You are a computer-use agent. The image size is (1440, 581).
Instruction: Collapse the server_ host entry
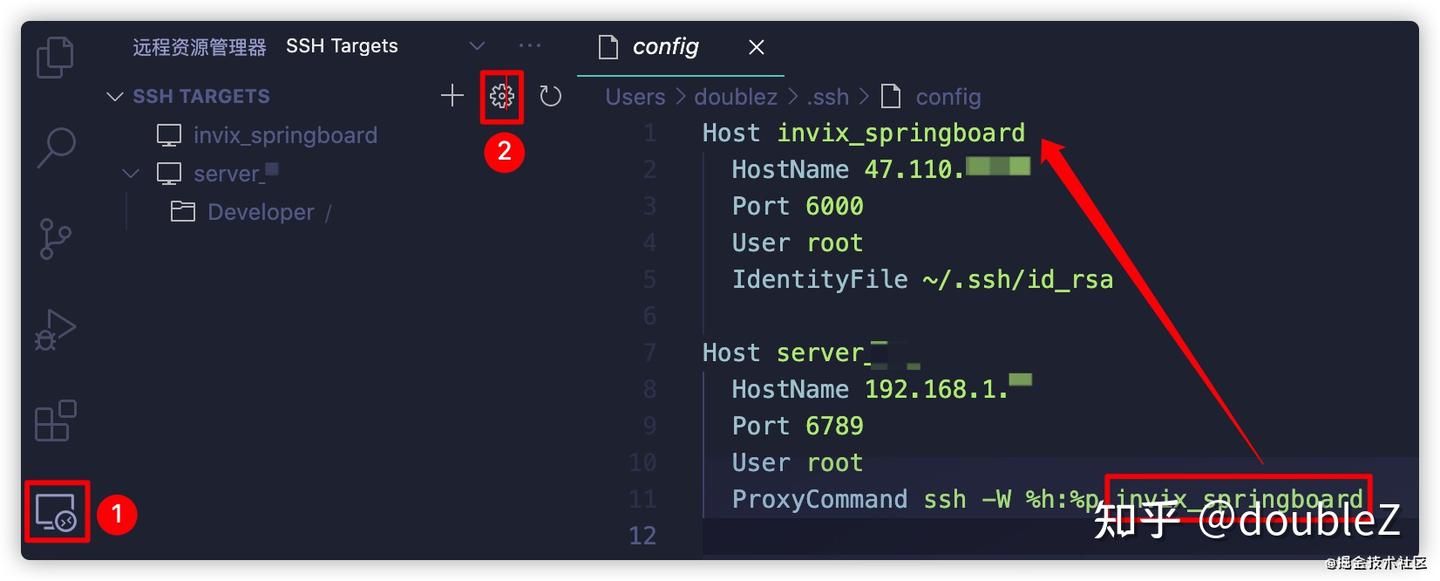(x=130, y=172)
